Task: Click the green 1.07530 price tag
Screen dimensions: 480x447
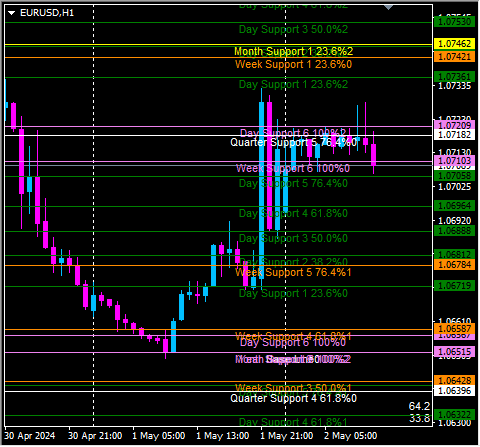Action: [x=454, y=22]
